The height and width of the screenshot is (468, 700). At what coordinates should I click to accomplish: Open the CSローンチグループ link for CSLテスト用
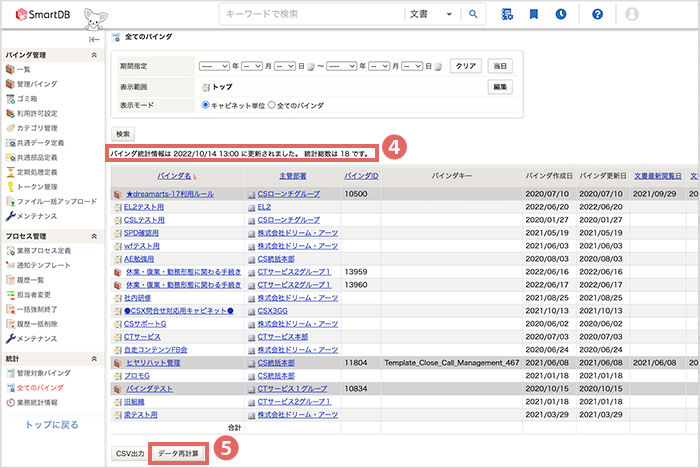289,220
